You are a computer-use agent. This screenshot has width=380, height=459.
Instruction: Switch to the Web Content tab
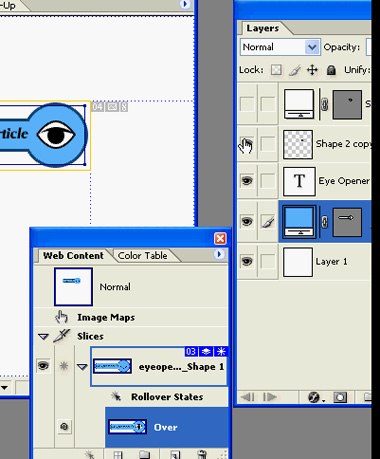pyautogui.click(x=73, y=256)
